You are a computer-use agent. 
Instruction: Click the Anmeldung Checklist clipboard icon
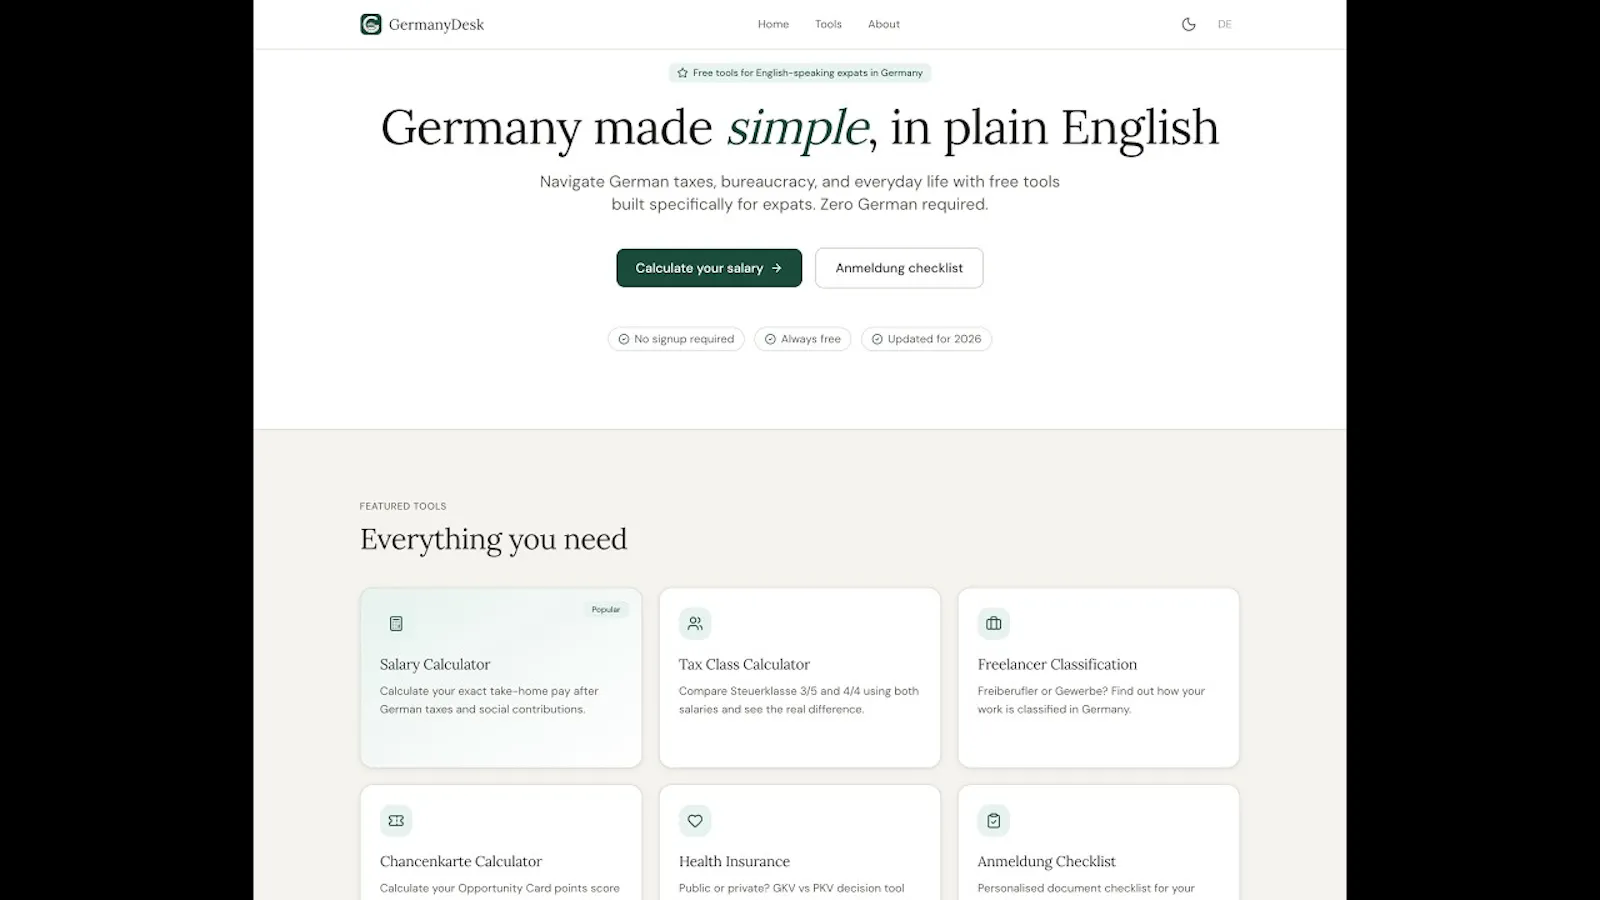[x=994, y=821]
